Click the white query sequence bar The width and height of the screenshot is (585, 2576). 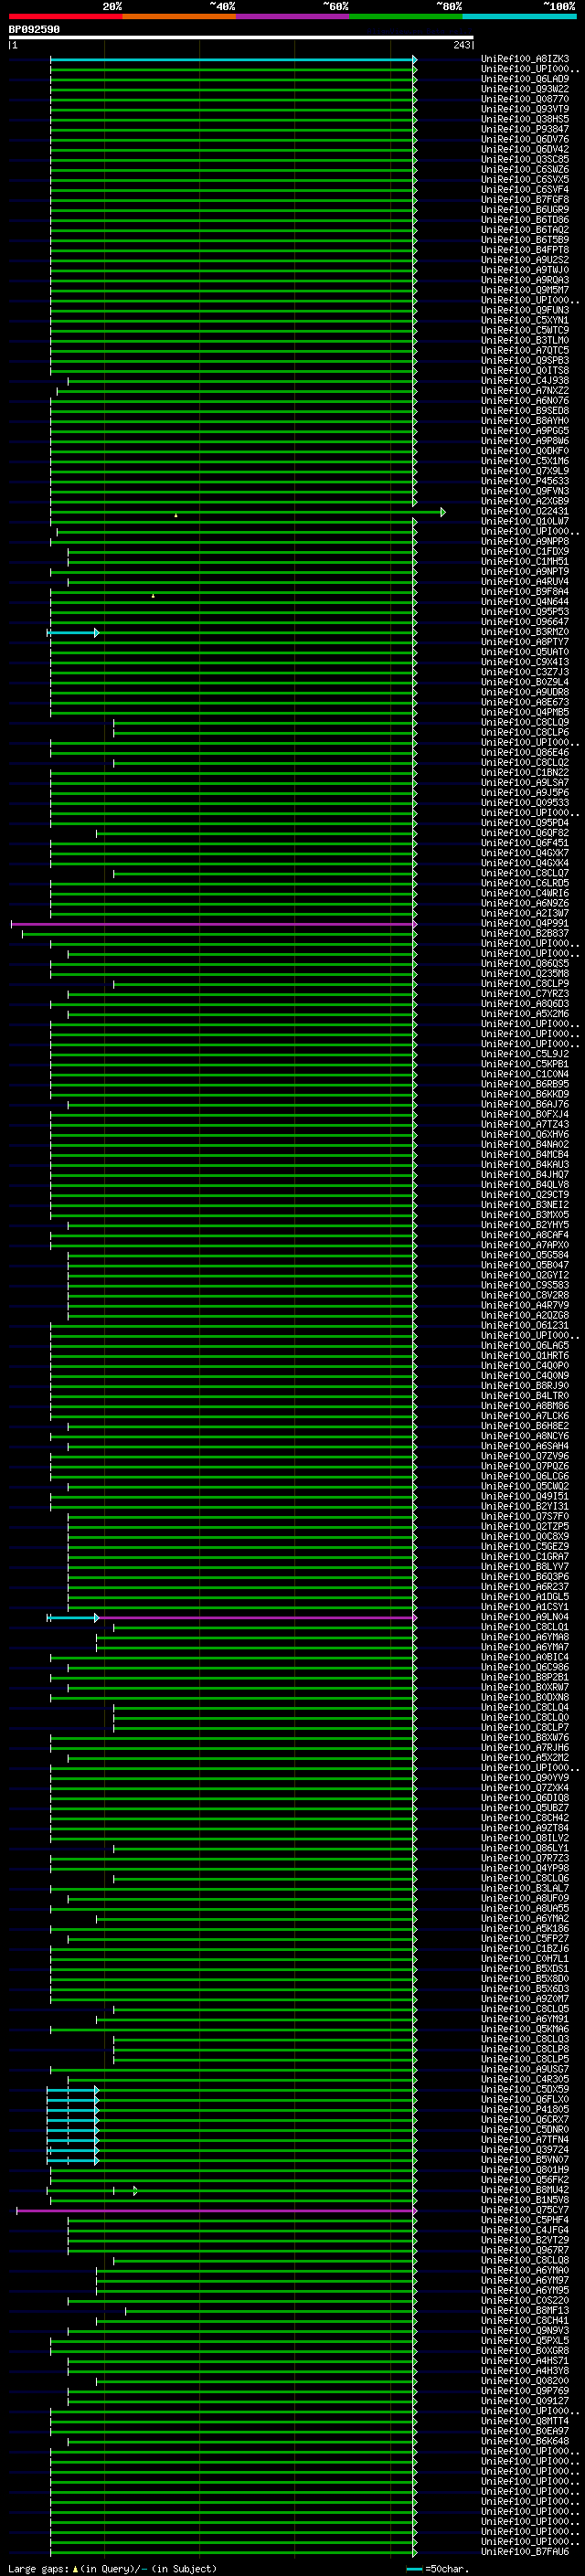tap(241, 37)
